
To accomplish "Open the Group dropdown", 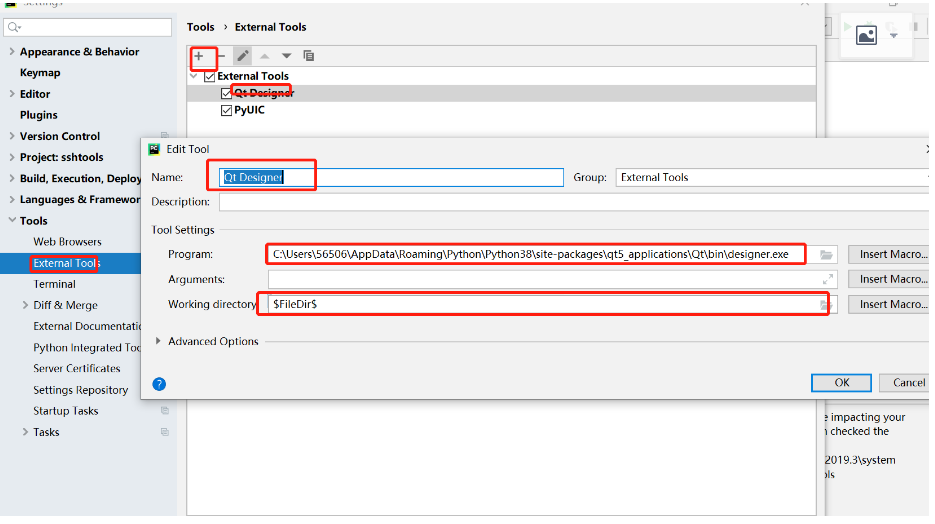I will click(772, 177).
